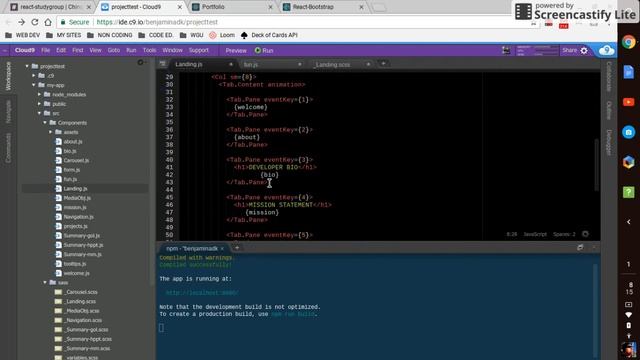The height and width of the screenshot is (360, 640).
Task: Open Navigation.js in the file tree
Action: (x=78, y=217)
